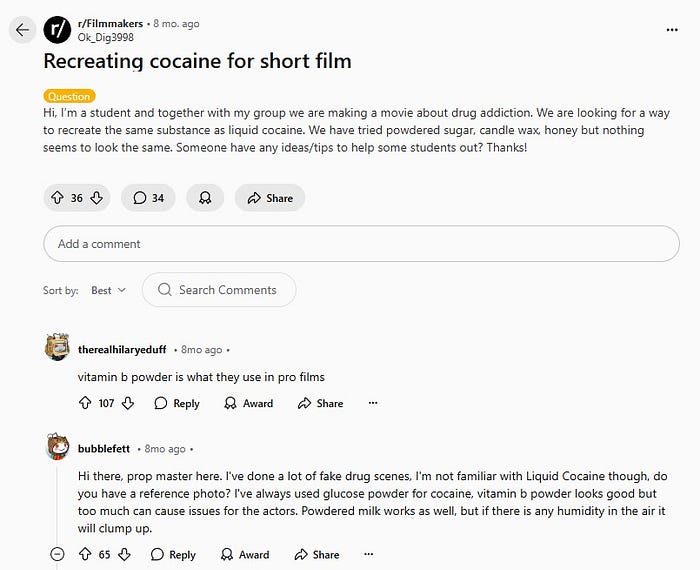Open the post's three-dot options menu
This screenshot has height=570, width=700.
671,30
